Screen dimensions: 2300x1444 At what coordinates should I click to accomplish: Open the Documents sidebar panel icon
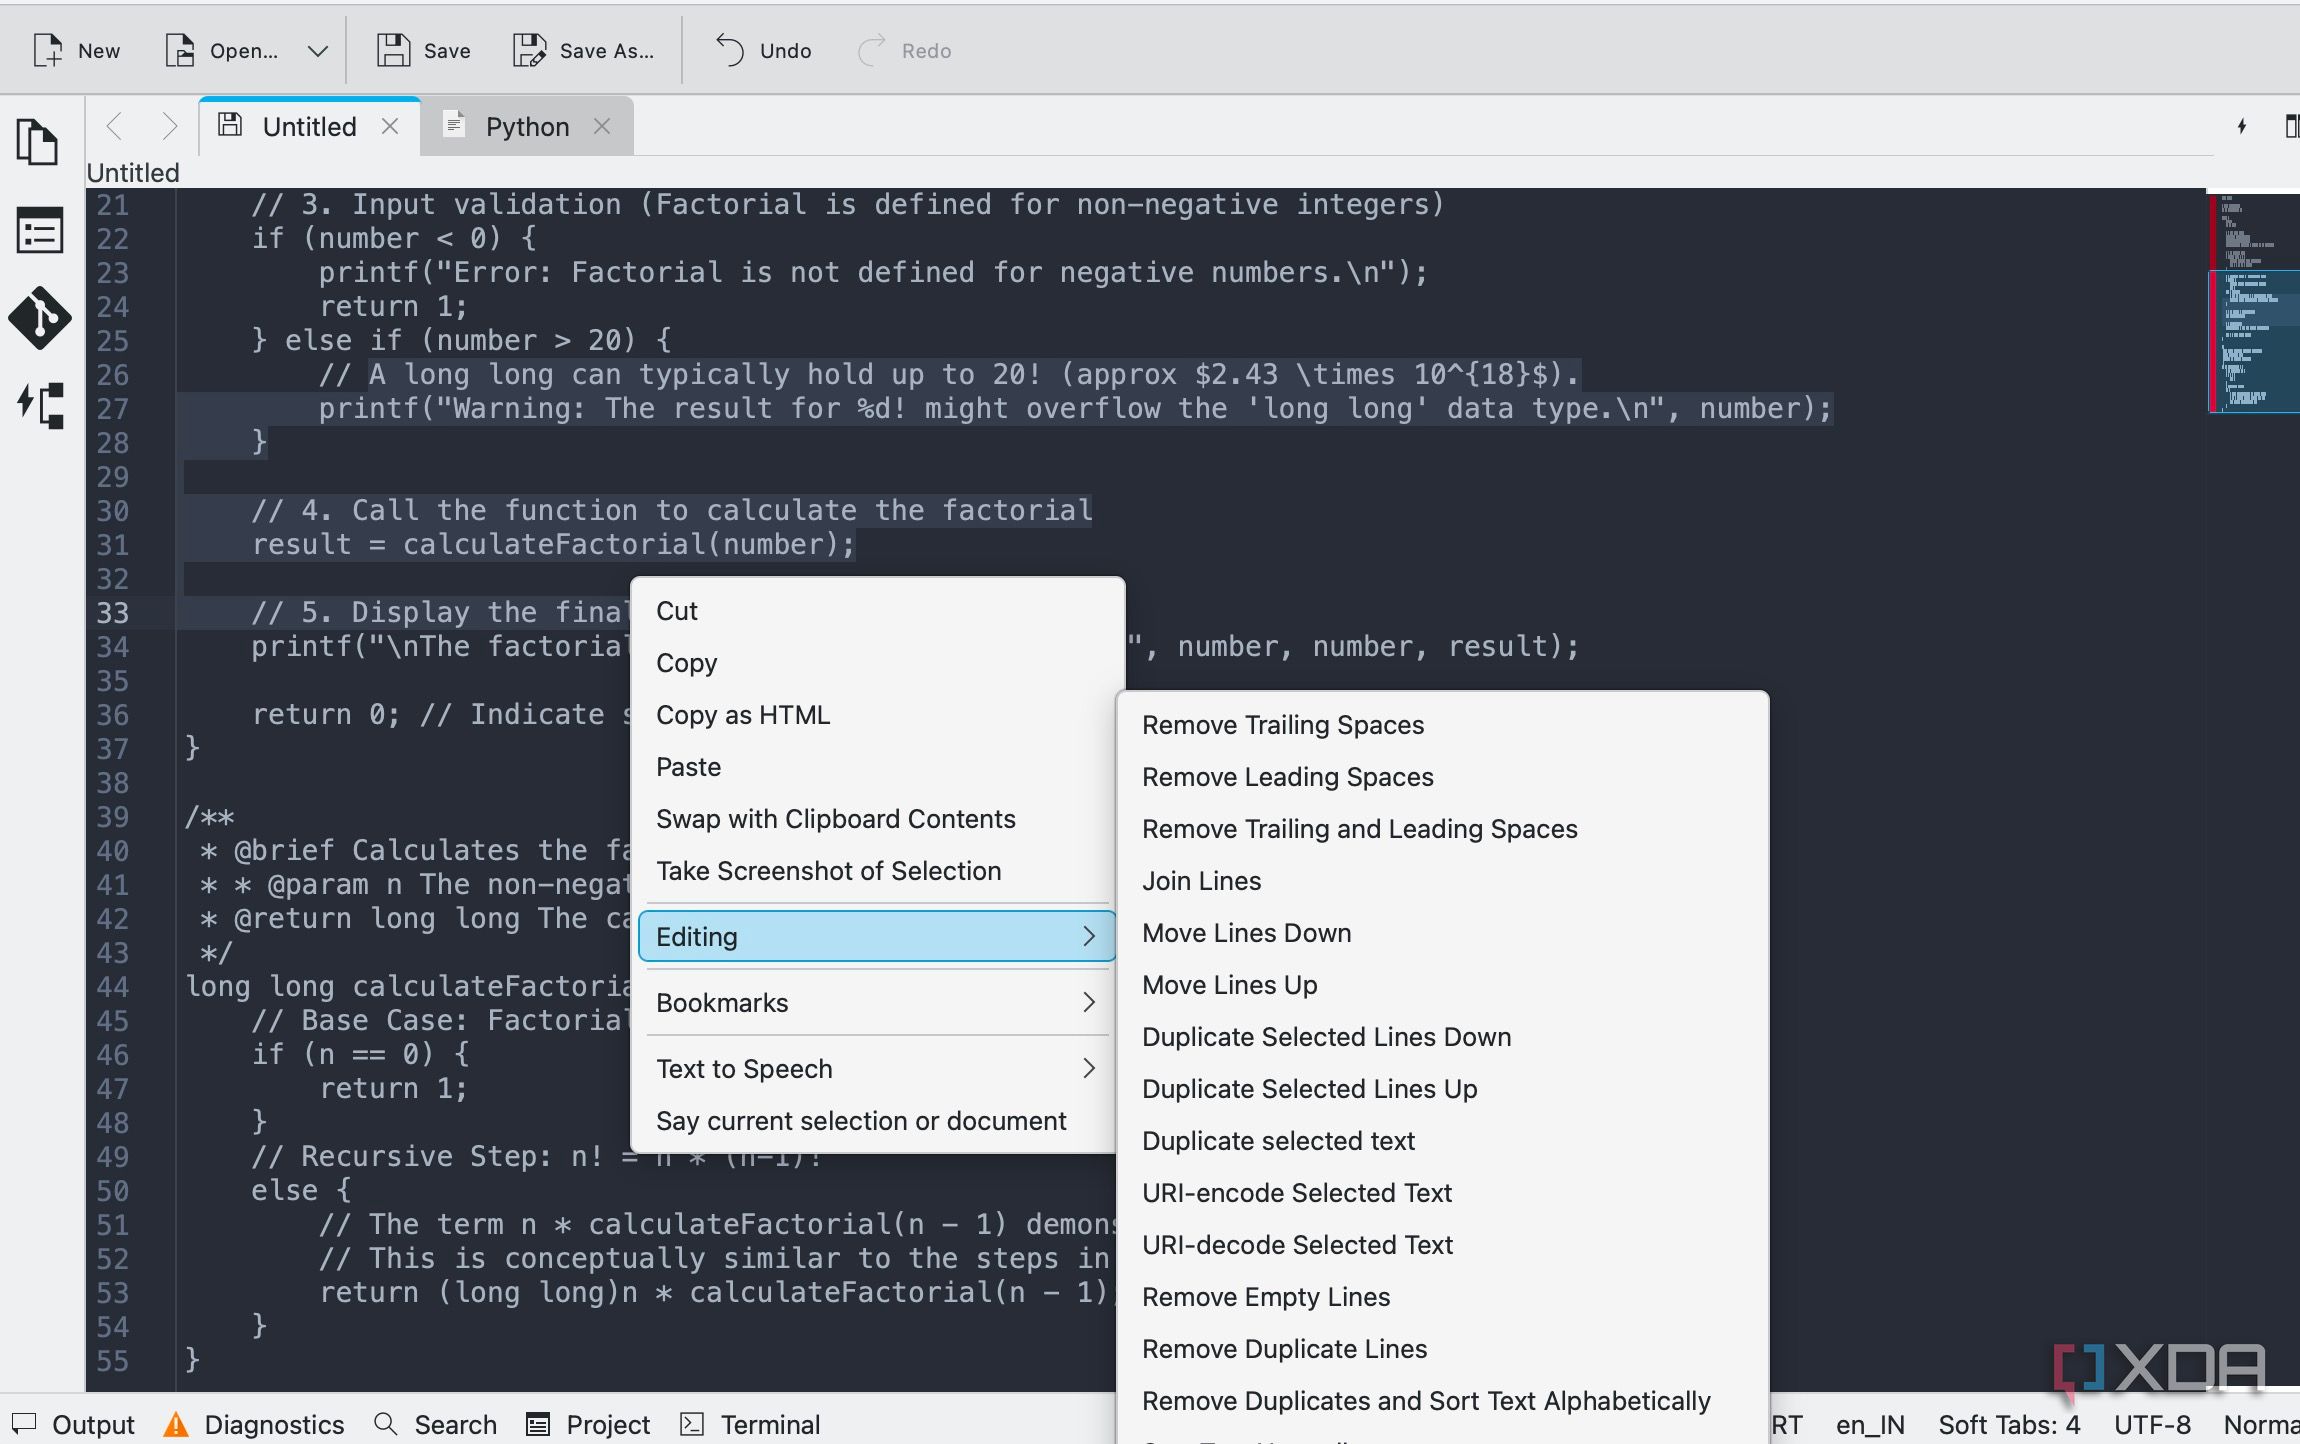pyautogui.click(x=38, y=141)
